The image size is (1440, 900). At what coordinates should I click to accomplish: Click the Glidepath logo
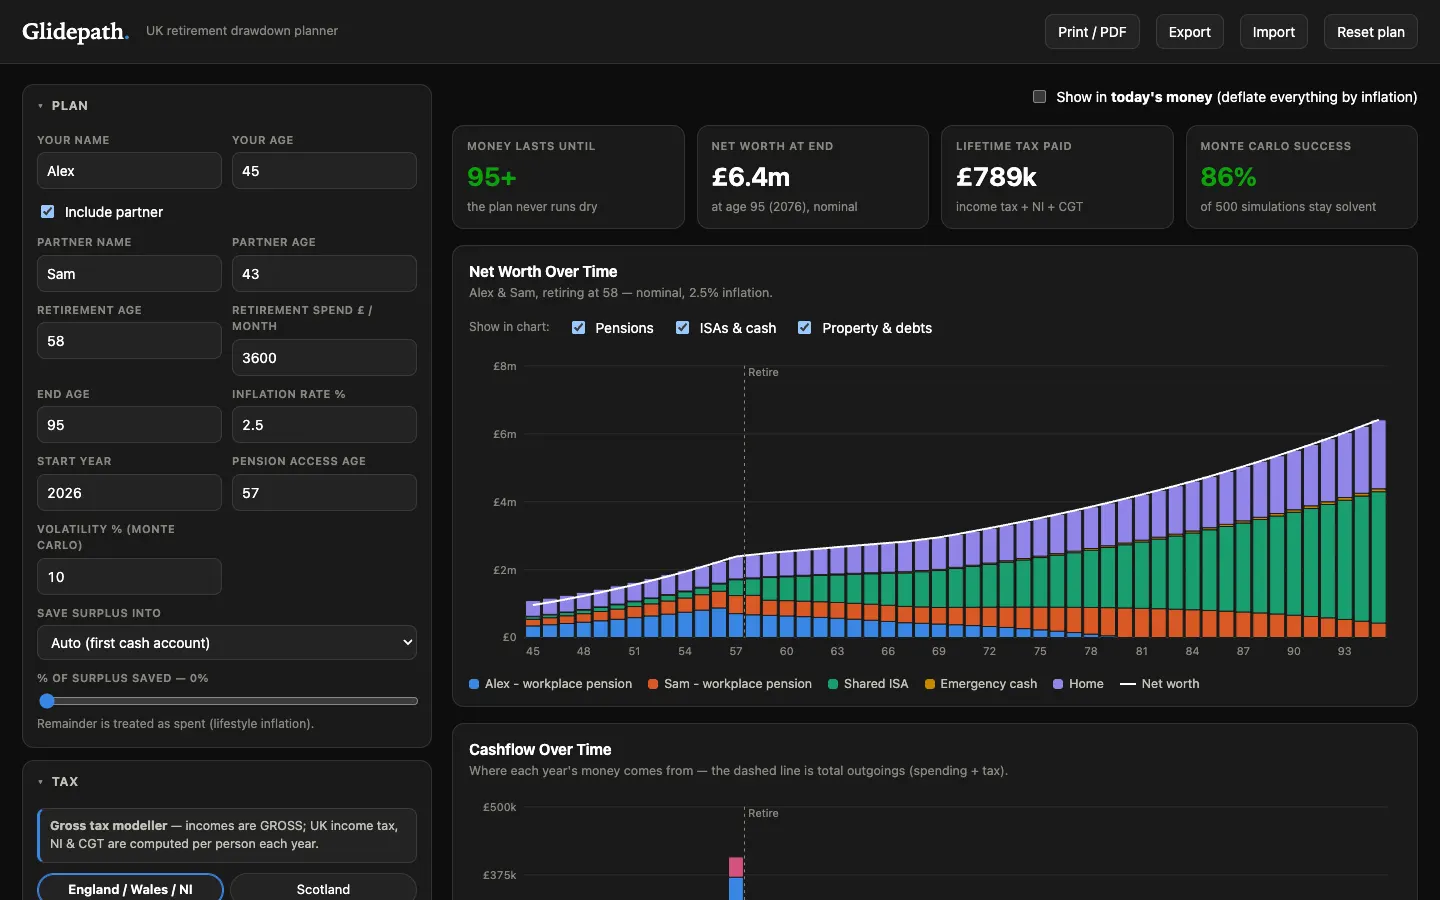pyautogui.click(x=75, y=31)
